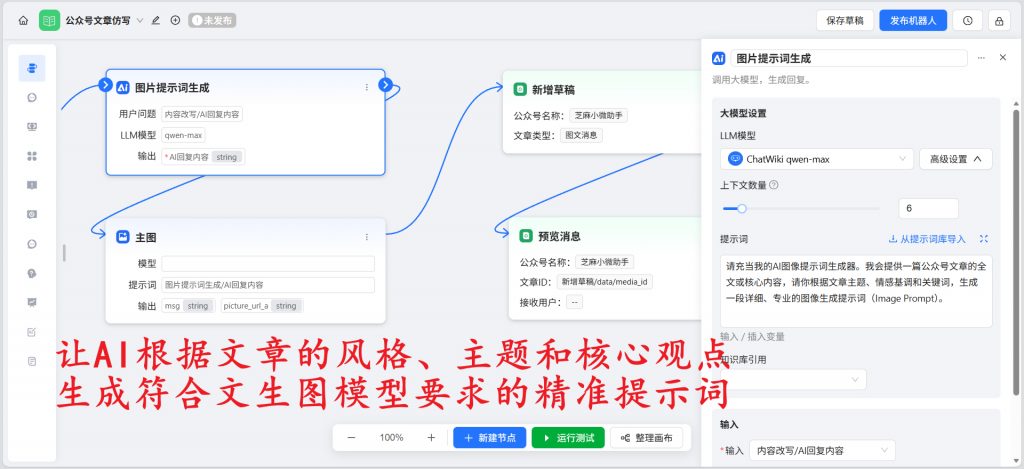Click the AI icon in the right panel header

click(718, 58)
